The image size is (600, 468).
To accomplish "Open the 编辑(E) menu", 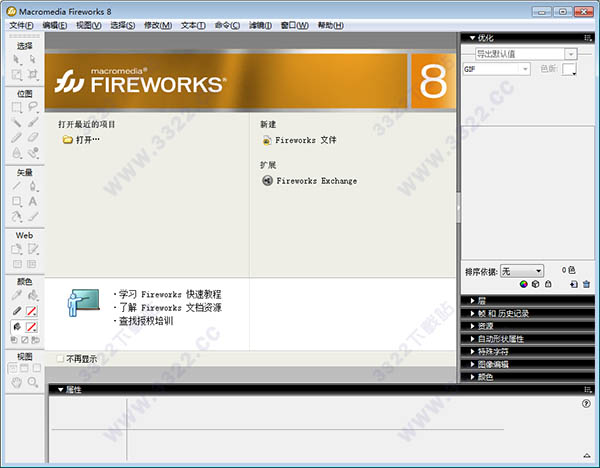I will pyautogui.click(x=55, y=25).
